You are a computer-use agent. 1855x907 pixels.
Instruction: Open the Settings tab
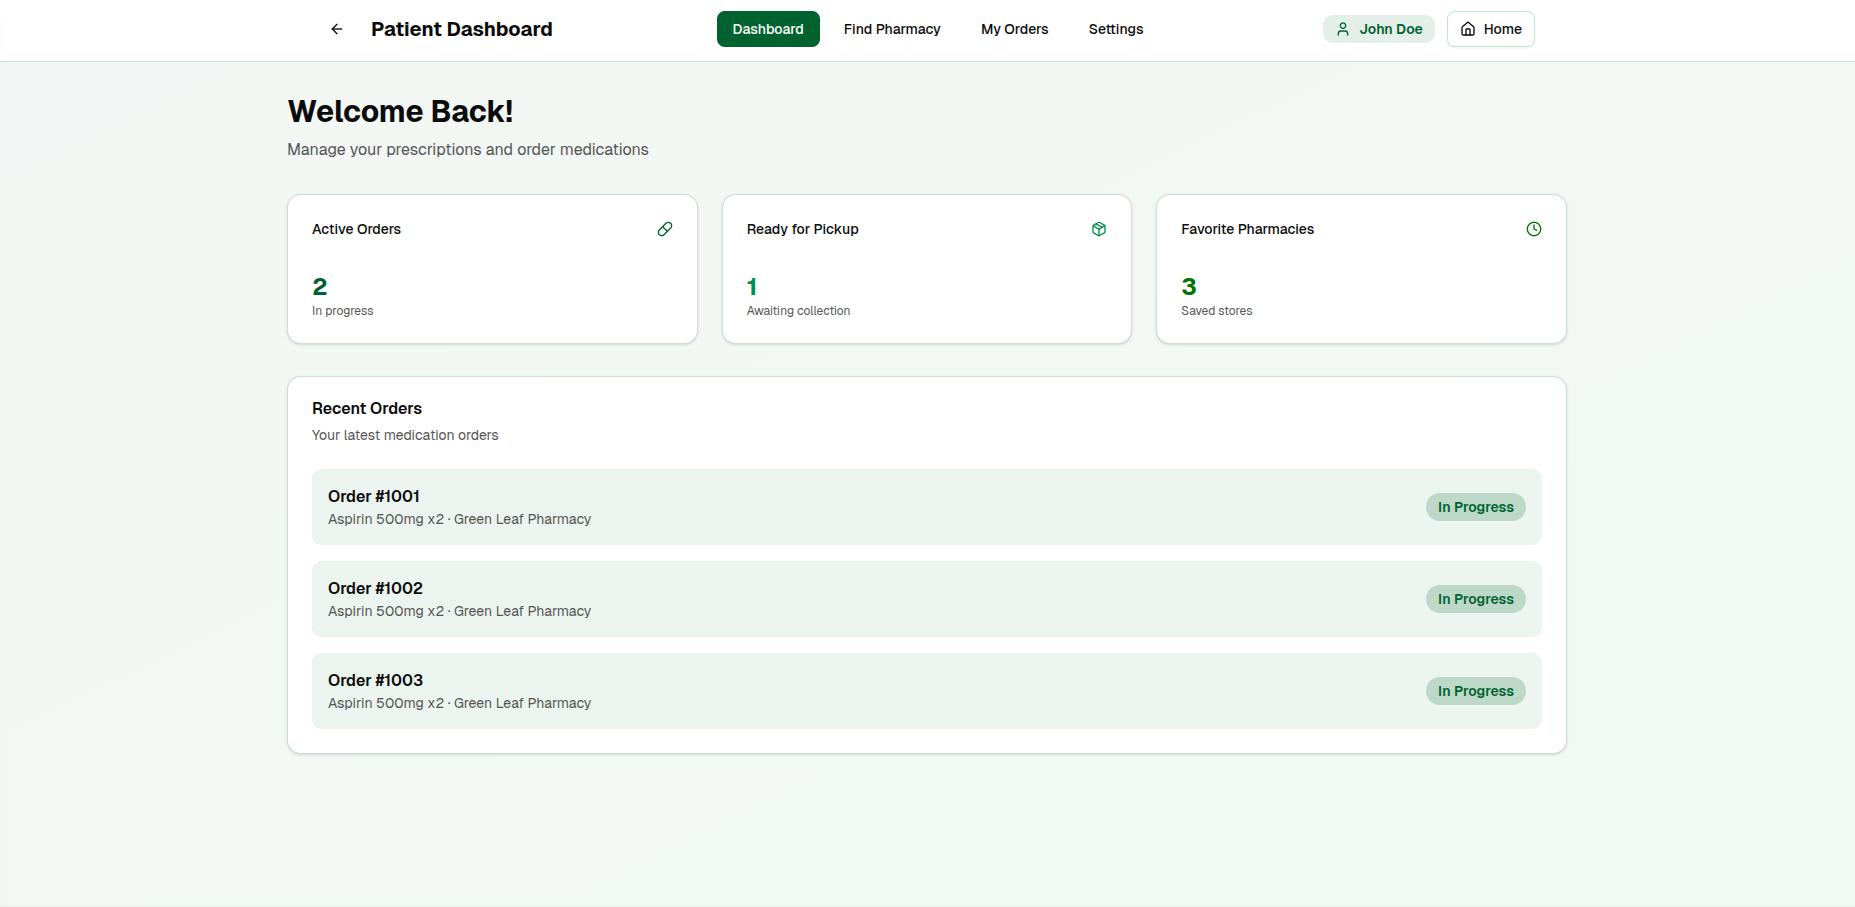(x=1115, y=29)
